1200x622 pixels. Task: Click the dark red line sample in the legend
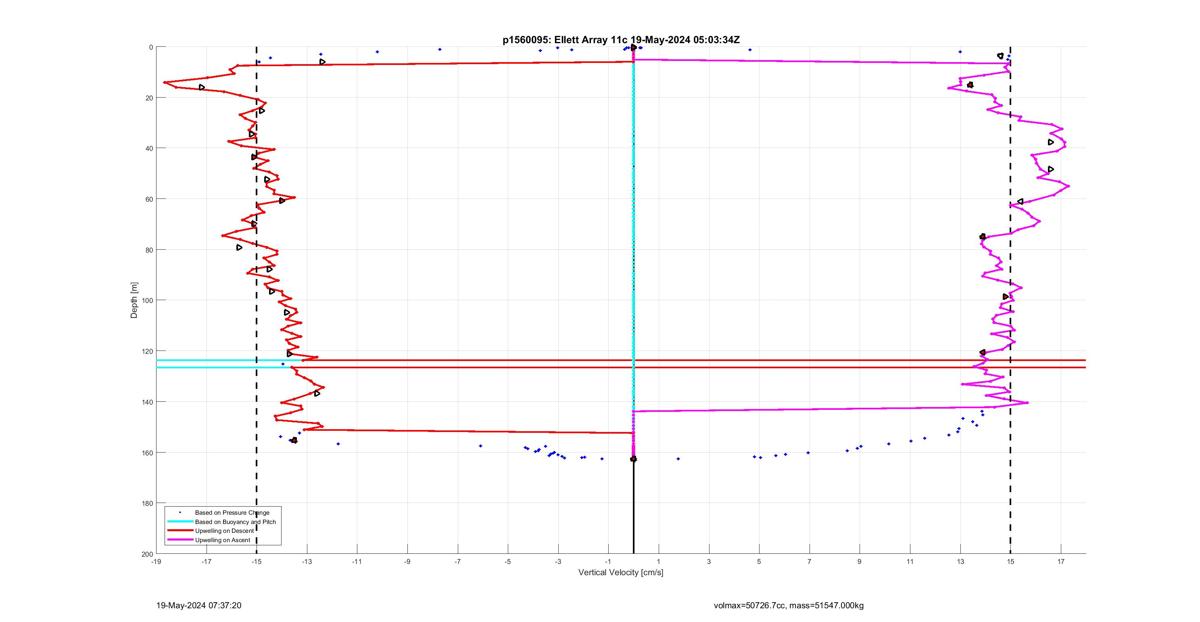[x=179, y=531]
